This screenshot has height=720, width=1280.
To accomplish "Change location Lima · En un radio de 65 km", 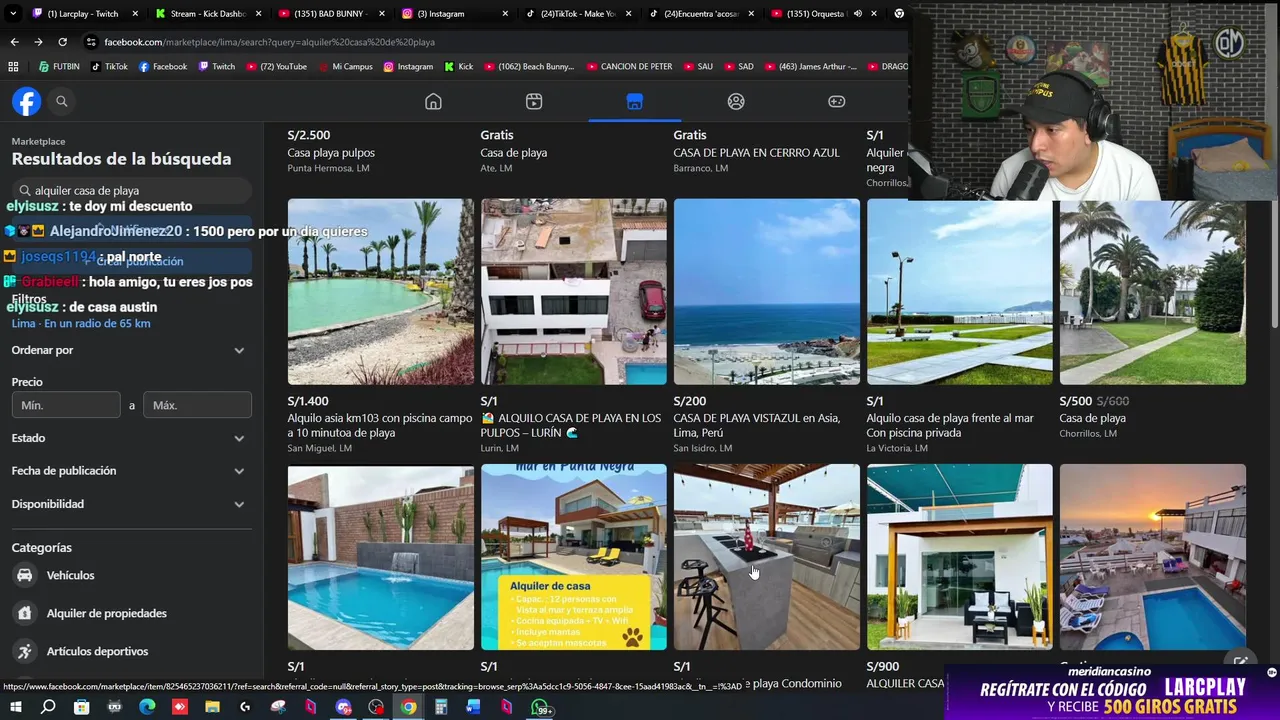I will coord(81,324).
